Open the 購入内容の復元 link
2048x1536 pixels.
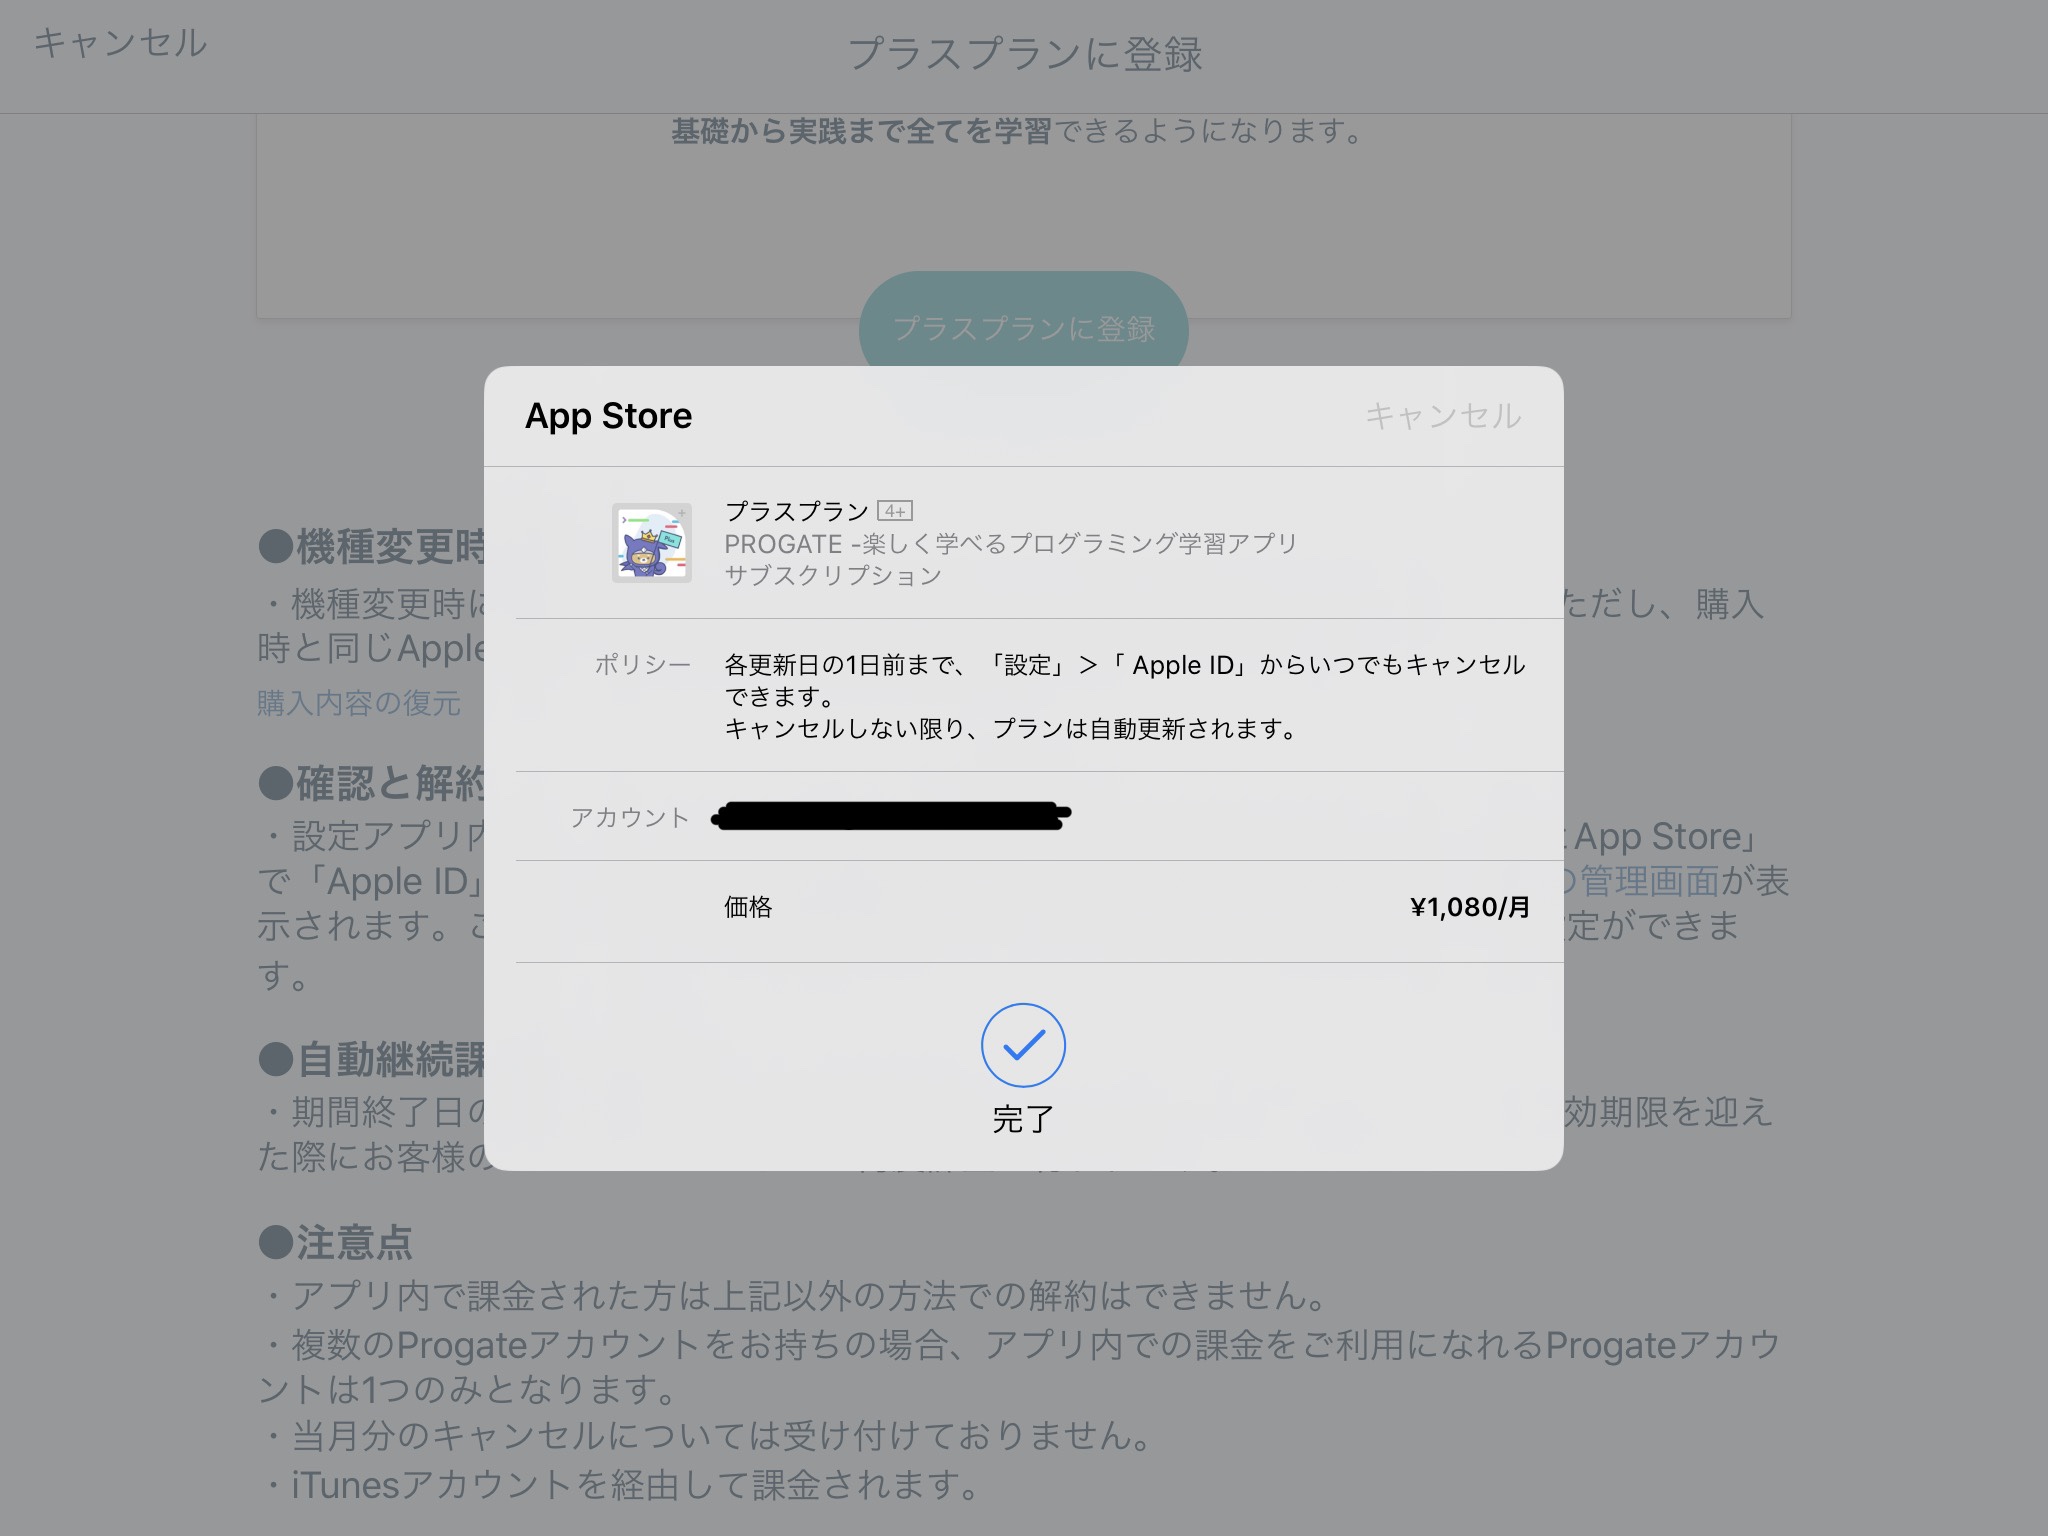coord(359,703)
